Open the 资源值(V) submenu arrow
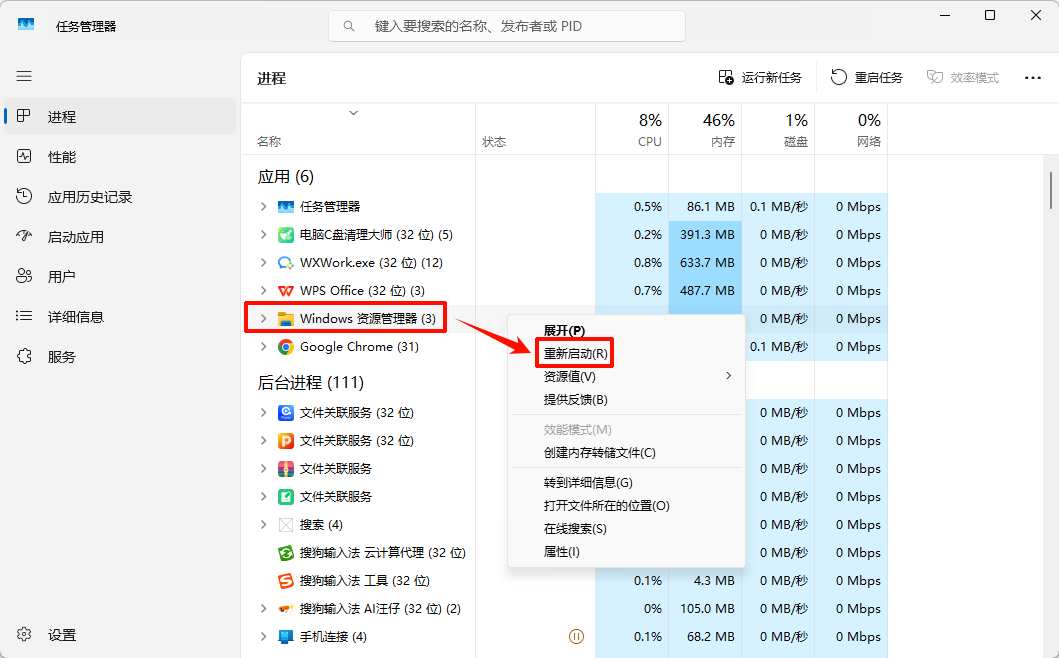The width and height of the screenshot is (1059, 658). coord(728,376)
